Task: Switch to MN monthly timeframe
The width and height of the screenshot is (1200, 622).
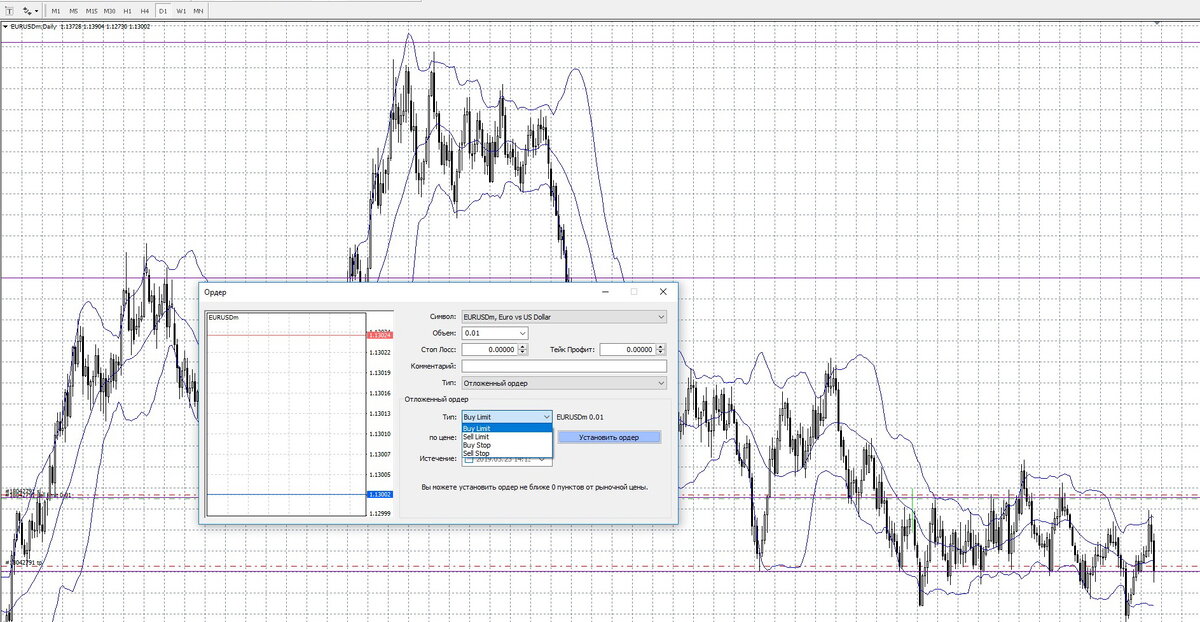Action: [x=198, y=10]
